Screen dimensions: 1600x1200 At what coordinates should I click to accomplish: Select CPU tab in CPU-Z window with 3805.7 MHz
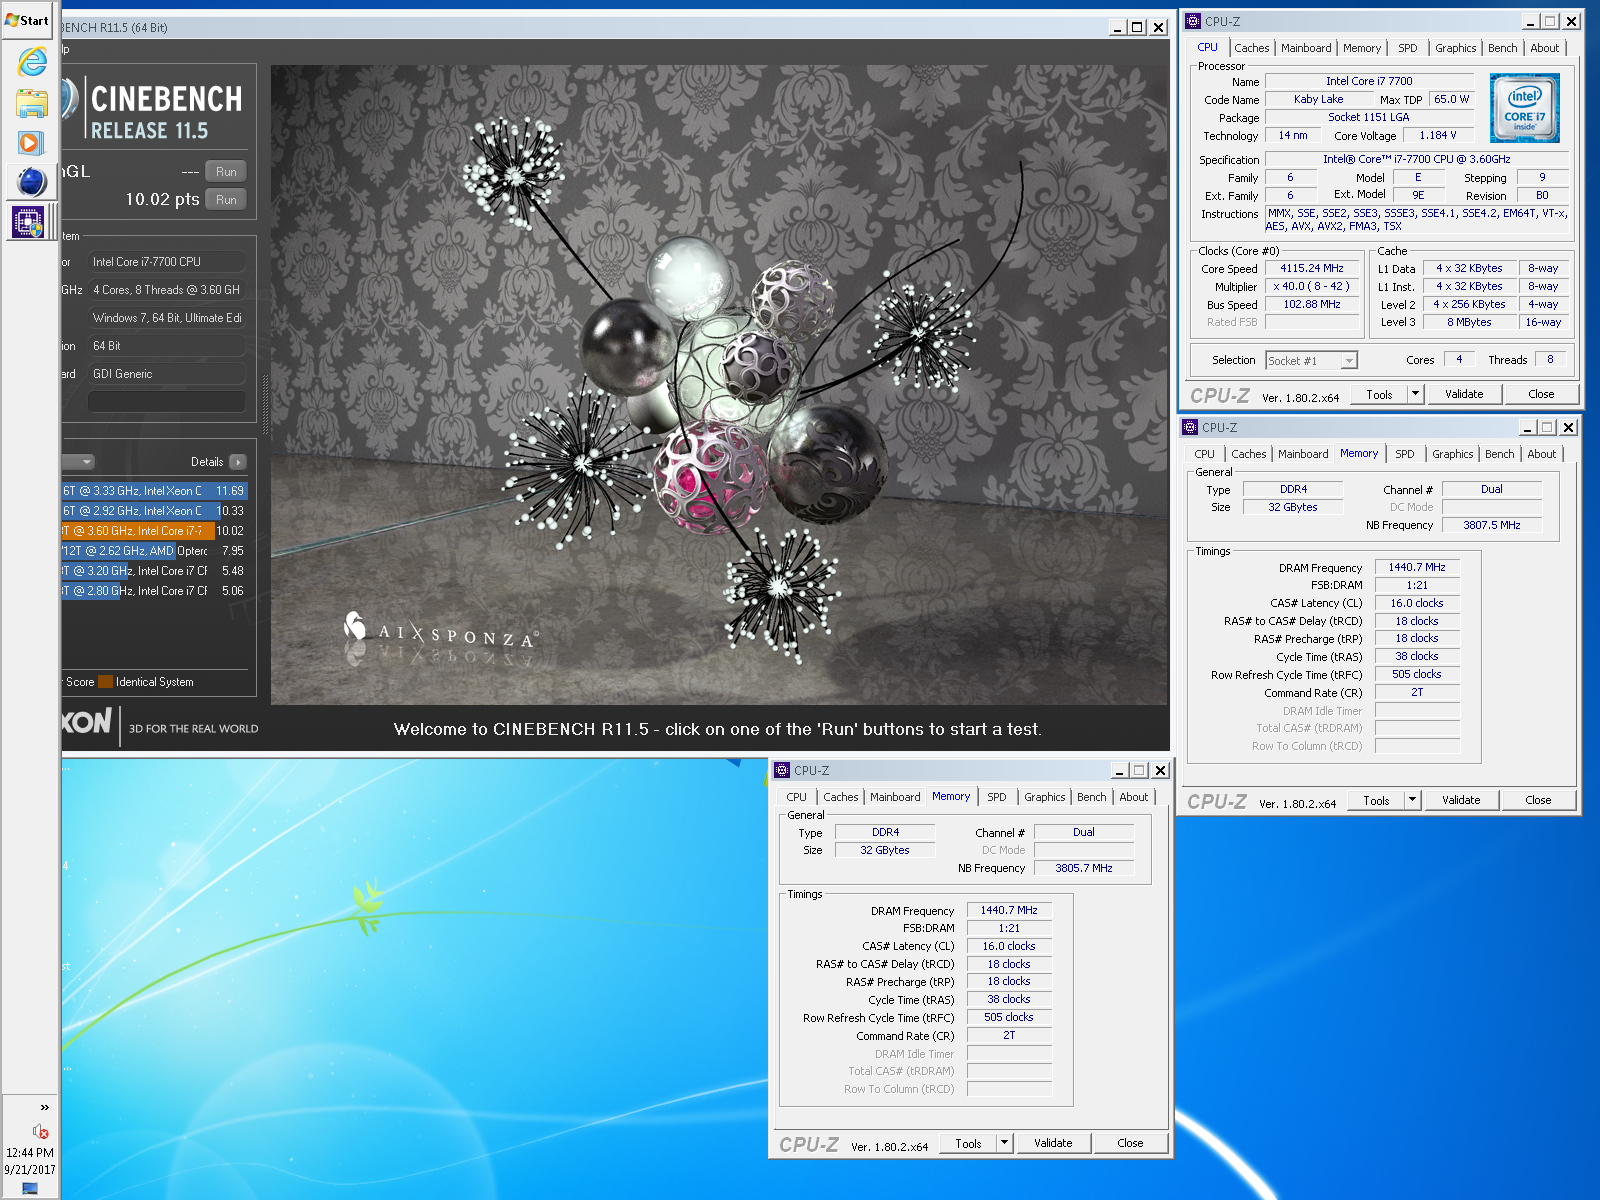pos(796,797)
